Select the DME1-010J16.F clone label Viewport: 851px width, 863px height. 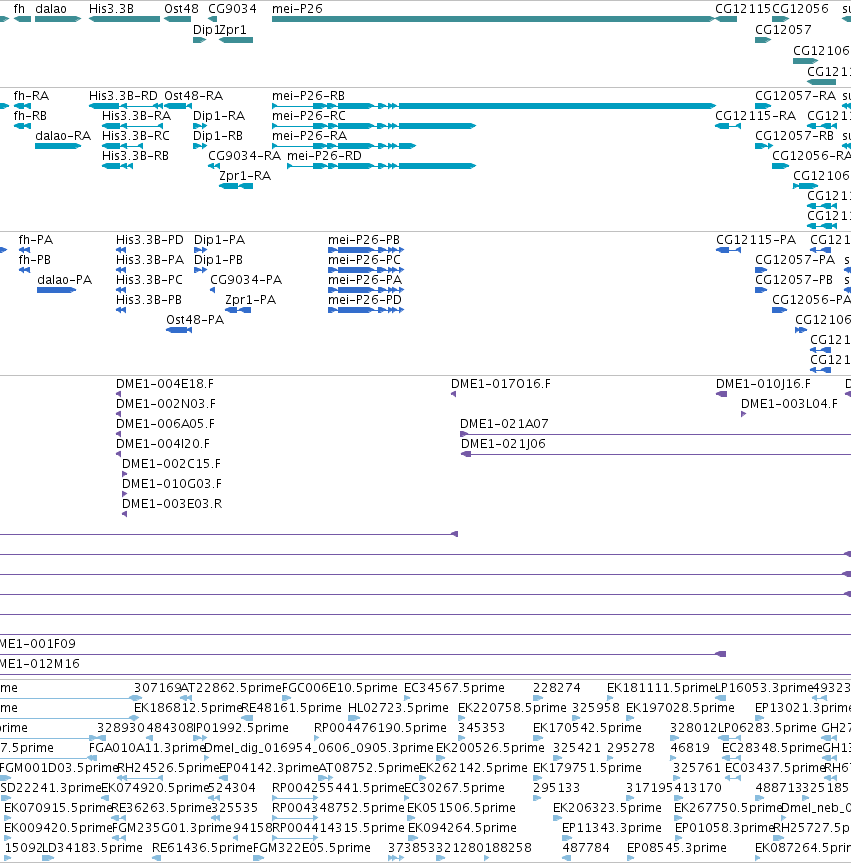point(763,384)
